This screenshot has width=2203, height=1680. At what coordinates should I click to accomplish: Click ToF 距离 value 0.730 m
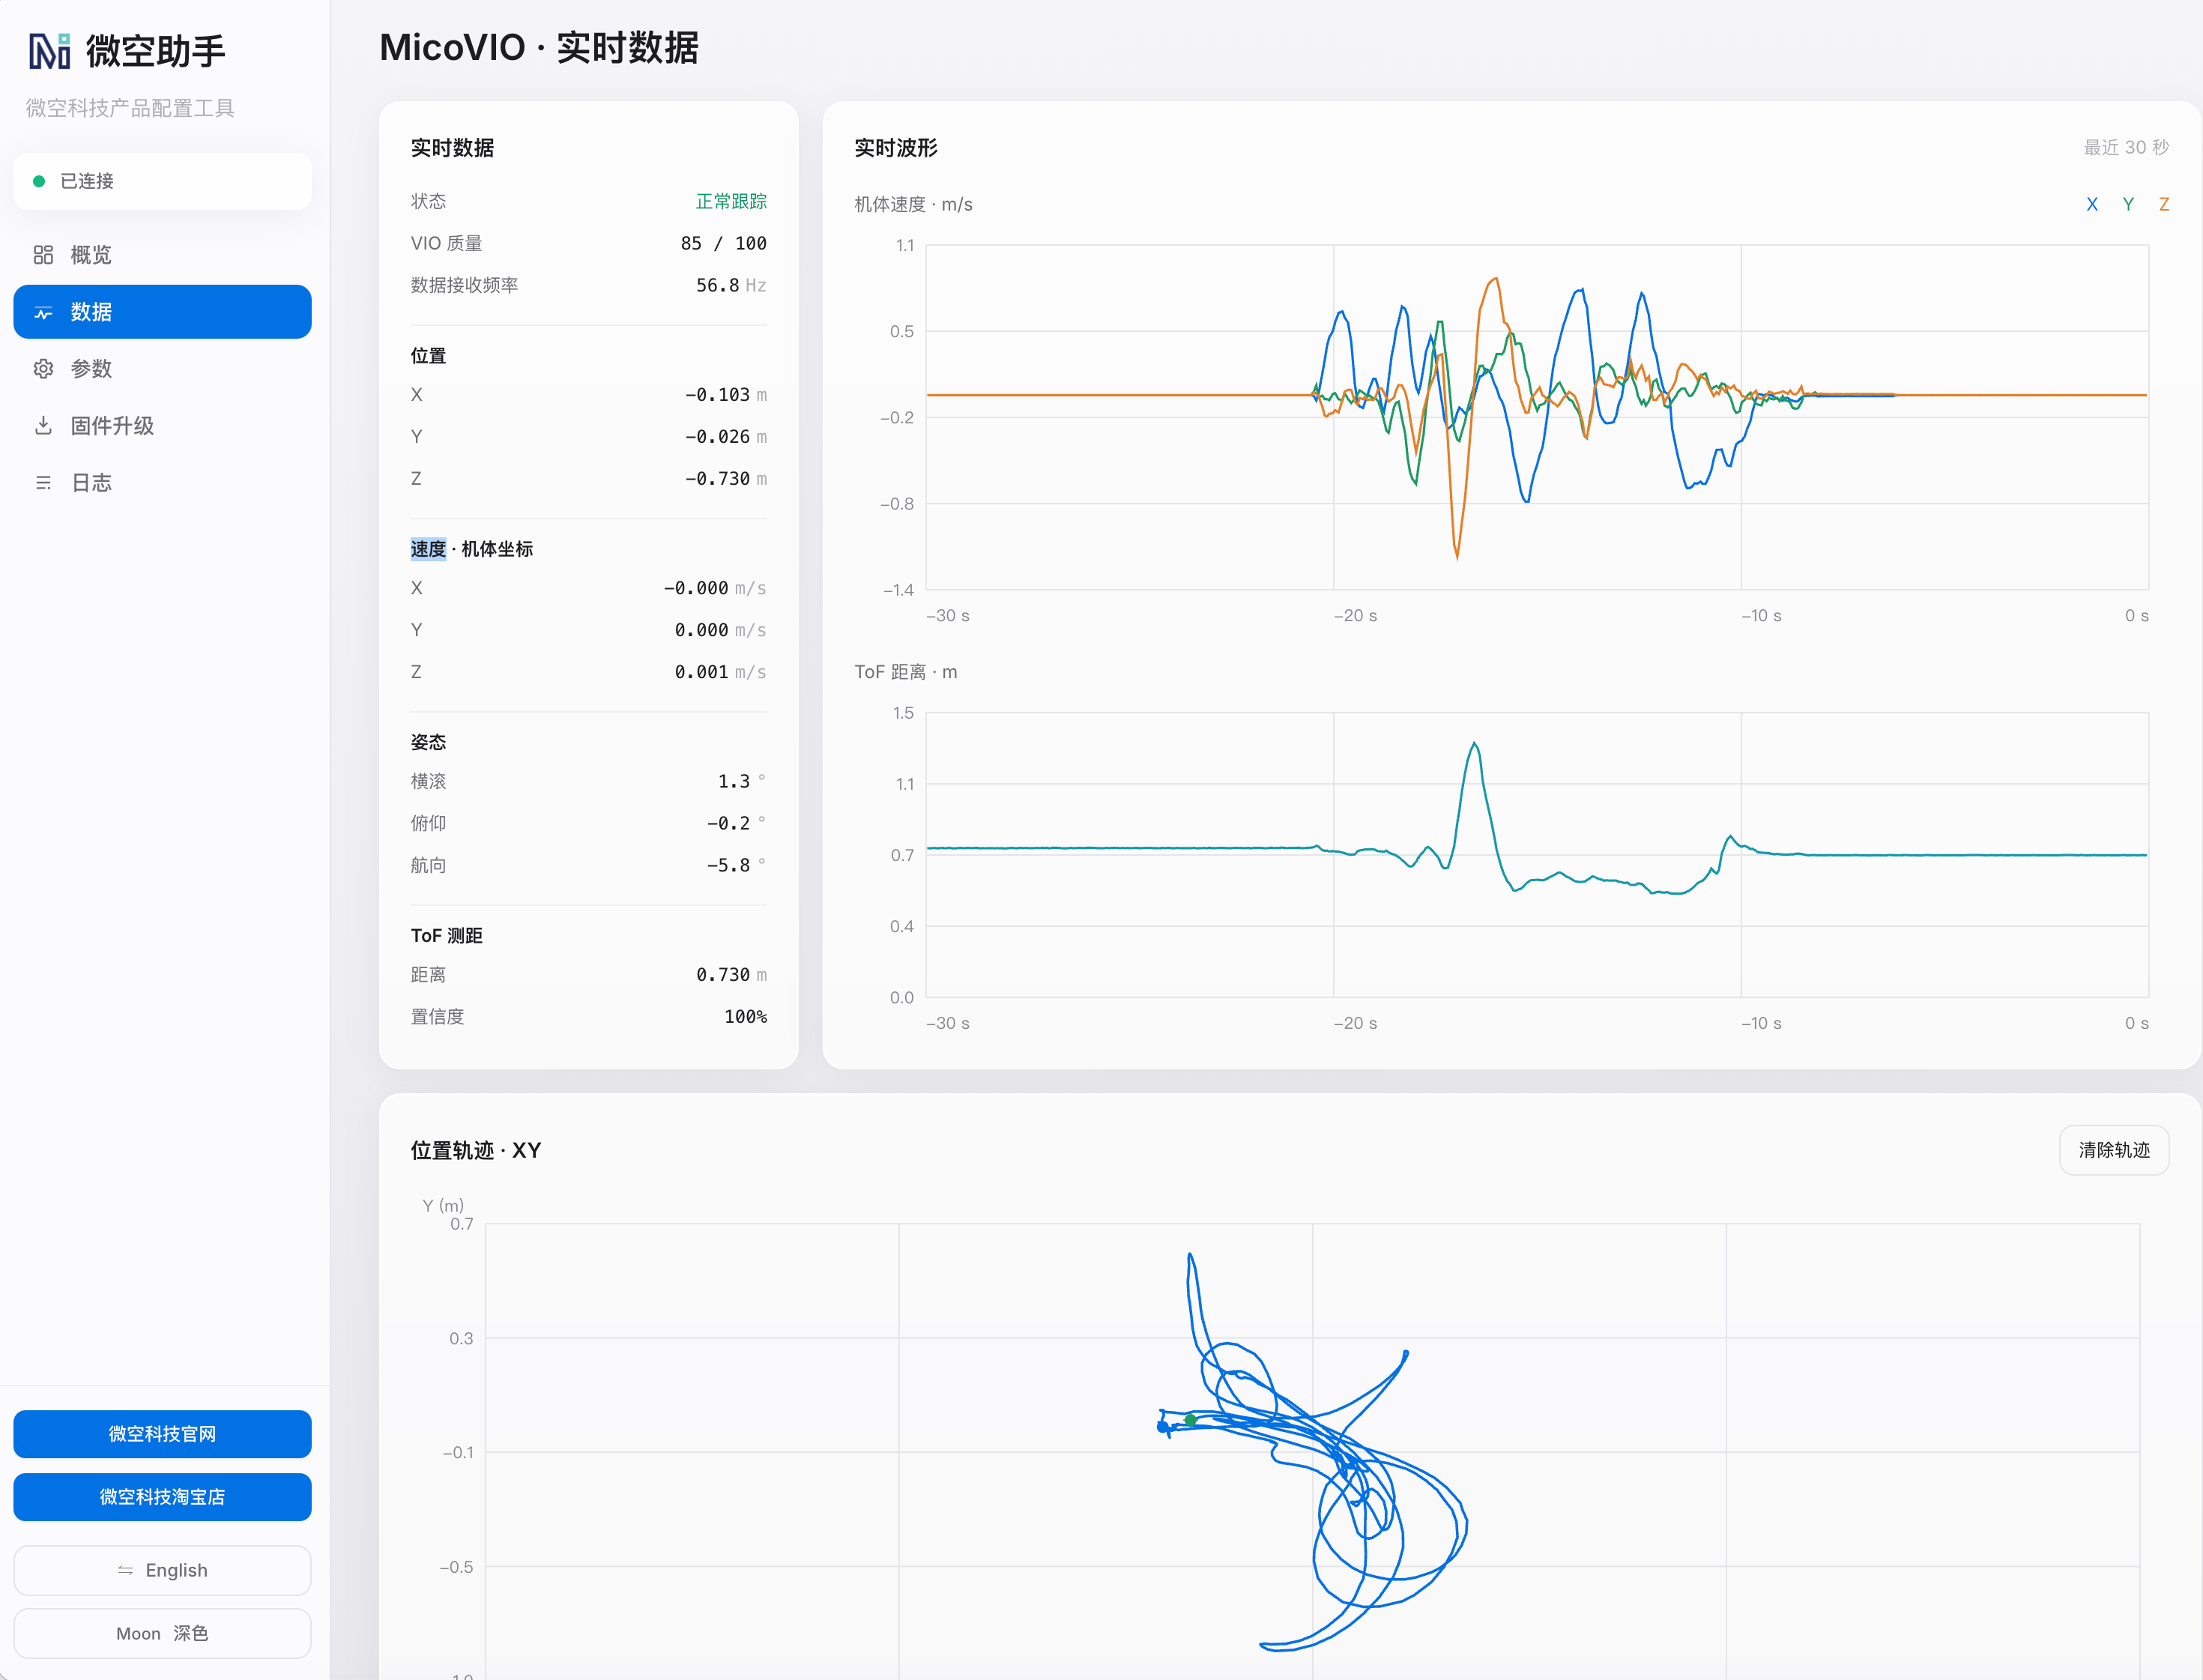click(731, 975)
